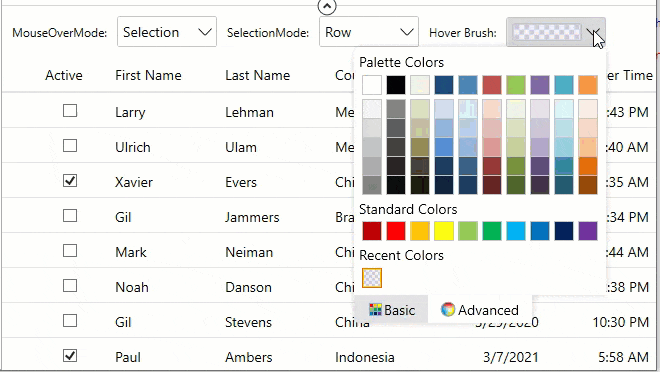Viewport: 660px width, 372px height.
Task: Switch to the Basic color tab
Action: 392,310
